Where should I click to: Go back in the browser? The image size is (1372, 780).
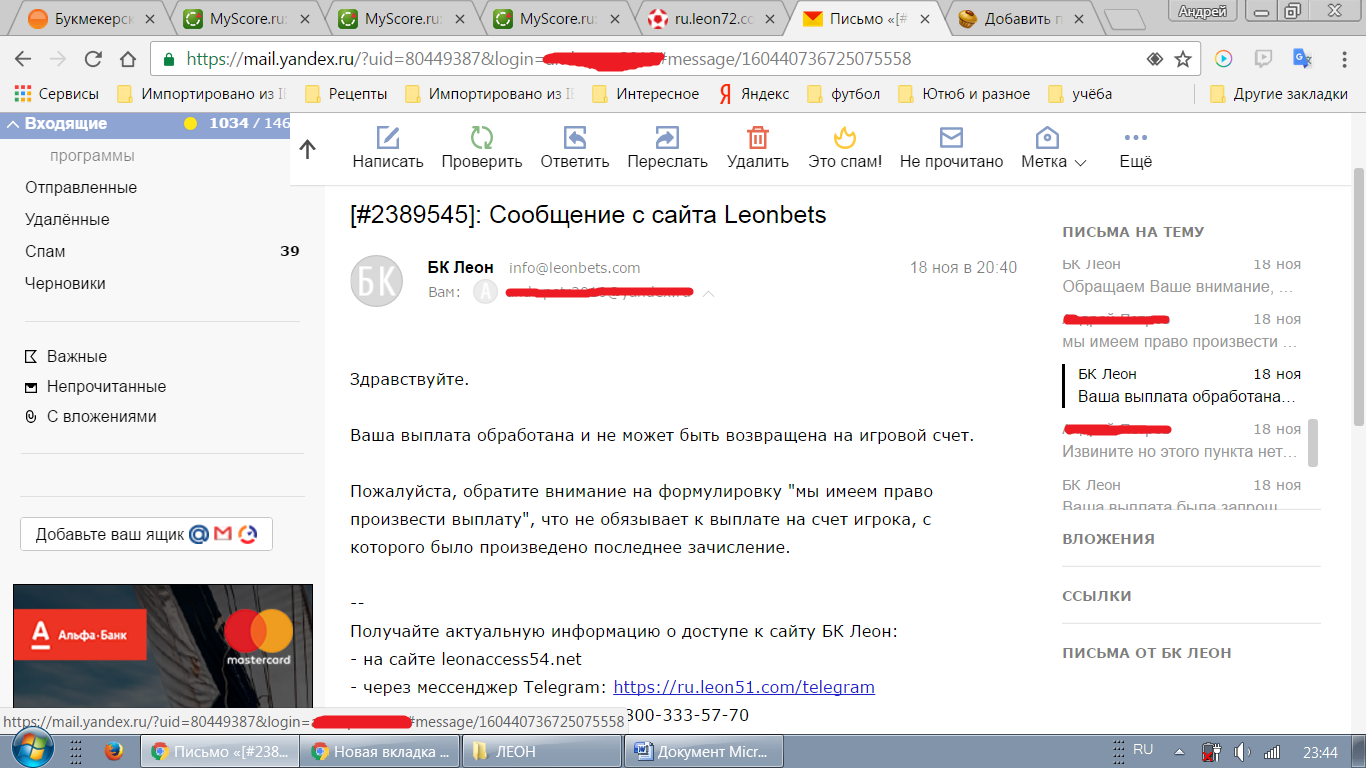tap(22, 59)
